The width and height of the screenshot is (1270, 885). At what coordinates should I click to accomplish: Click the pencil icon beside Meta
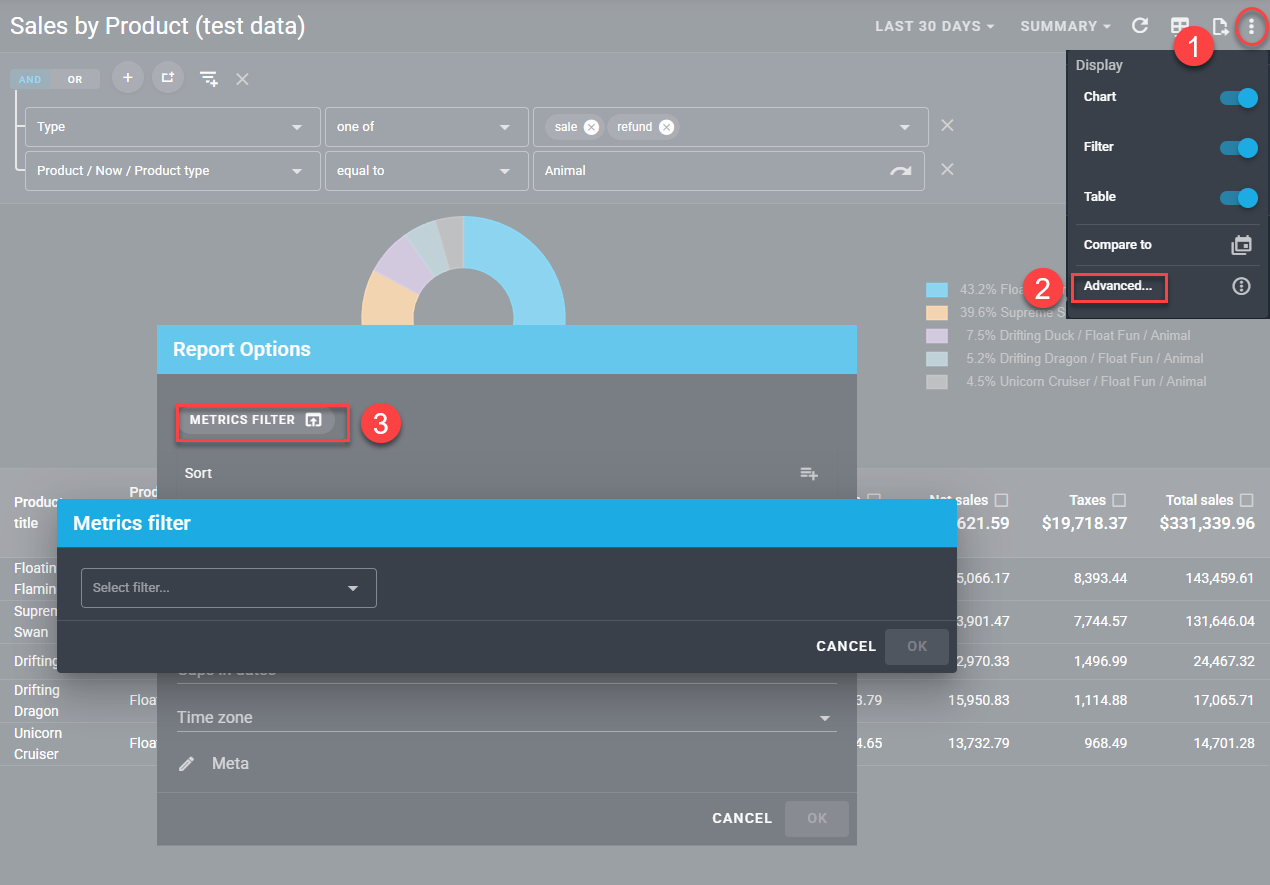pos(187,764)
